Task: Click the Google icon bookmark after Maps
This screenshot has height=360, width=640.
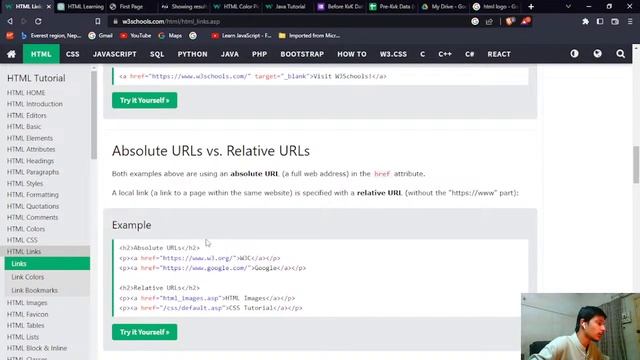Action: (x=193, y=36)
